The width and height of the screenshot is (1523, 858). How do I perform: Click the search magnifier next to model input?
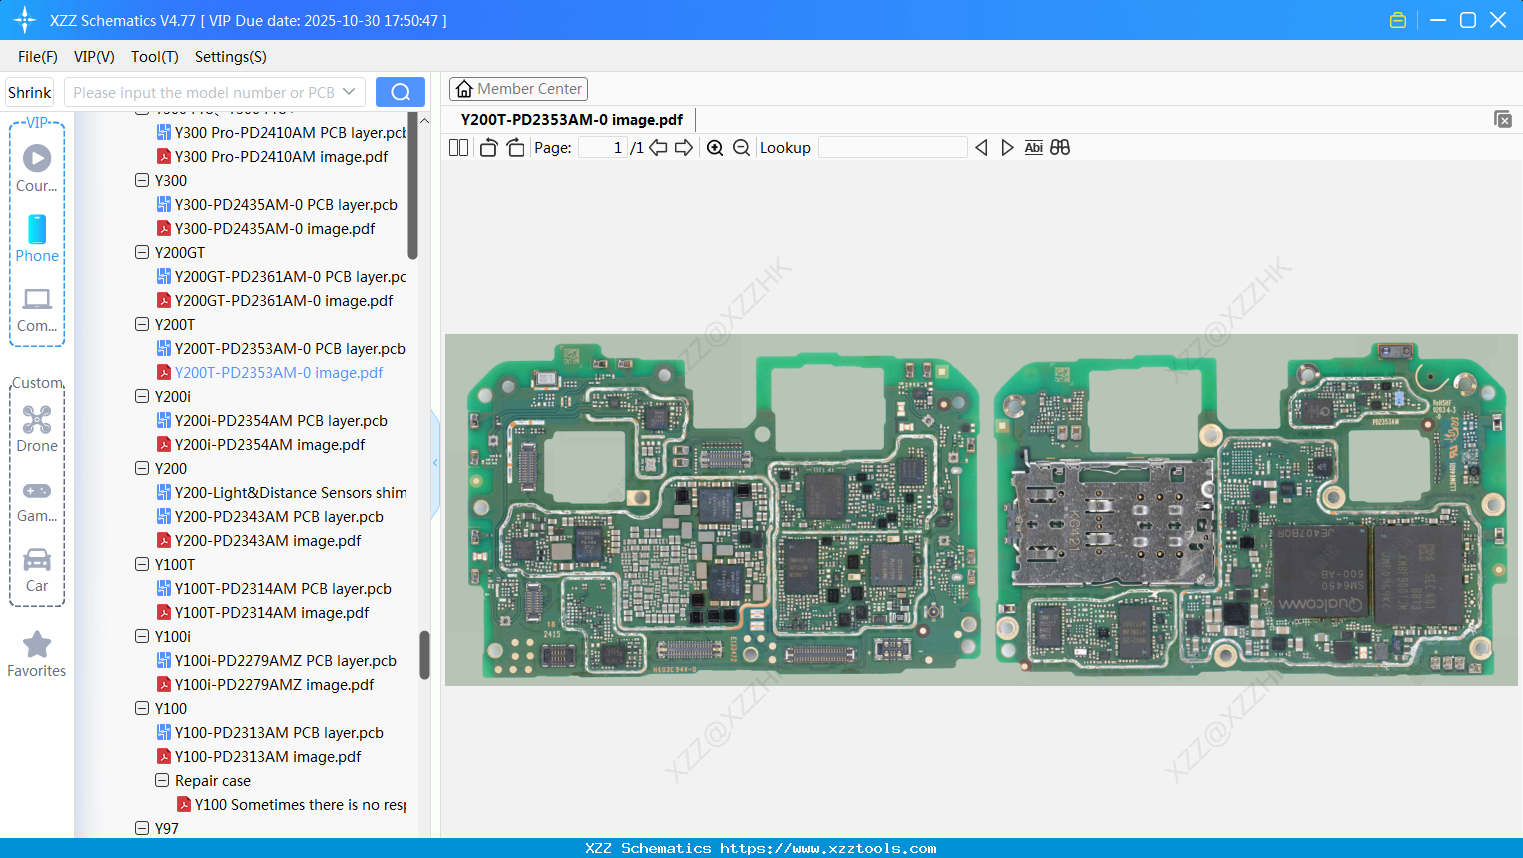coord(400,91)
